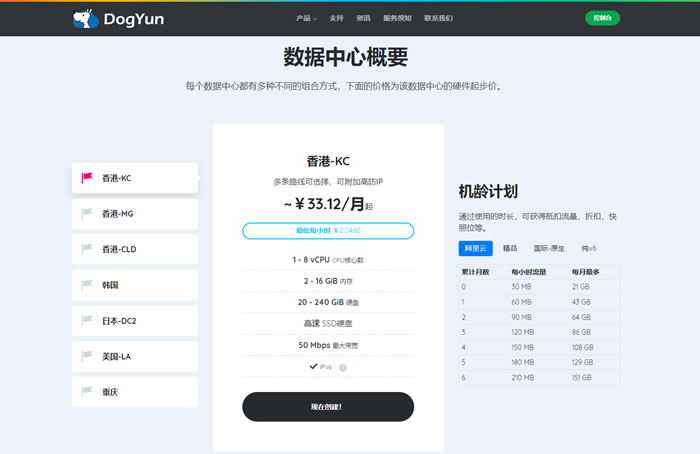Click the 1 - 8 vCPU spec row
The height and width of the screenshot is (454, 700).
[x=328, y=260]
